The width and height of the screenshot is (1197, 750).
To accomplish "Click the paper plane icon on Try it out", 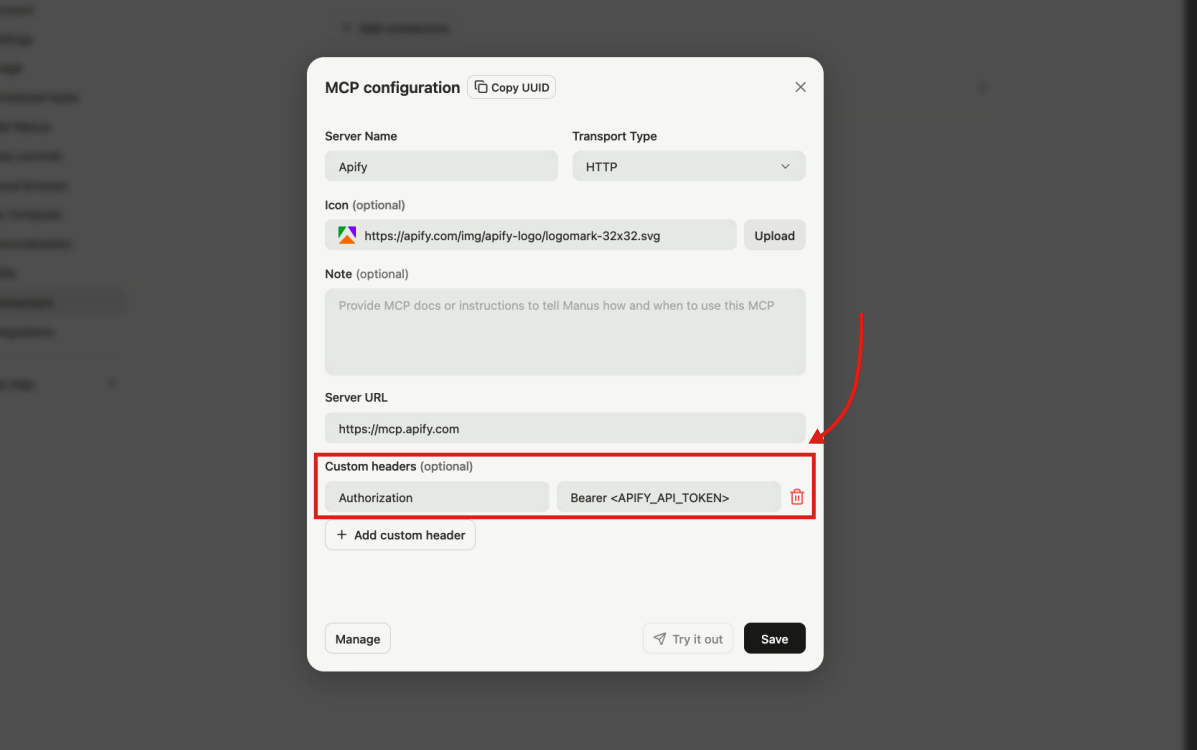I will point(660,638).
